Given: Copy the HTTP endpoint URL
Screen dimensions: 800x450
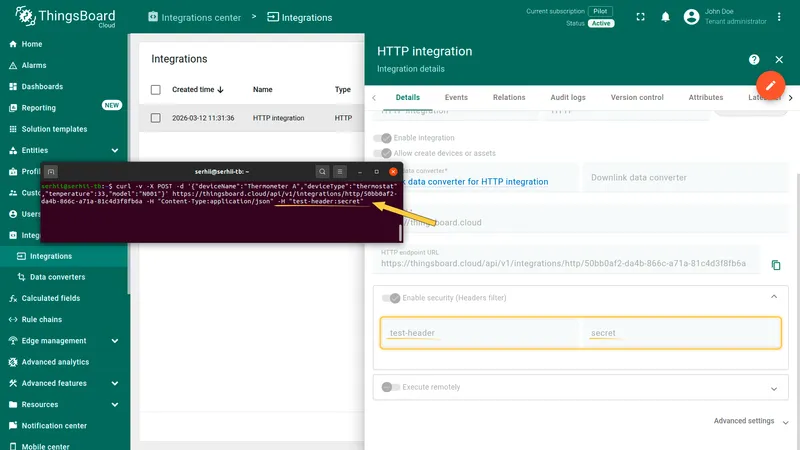Looking at the screenshot, I should pyautogui.click(x=776, y=265).
